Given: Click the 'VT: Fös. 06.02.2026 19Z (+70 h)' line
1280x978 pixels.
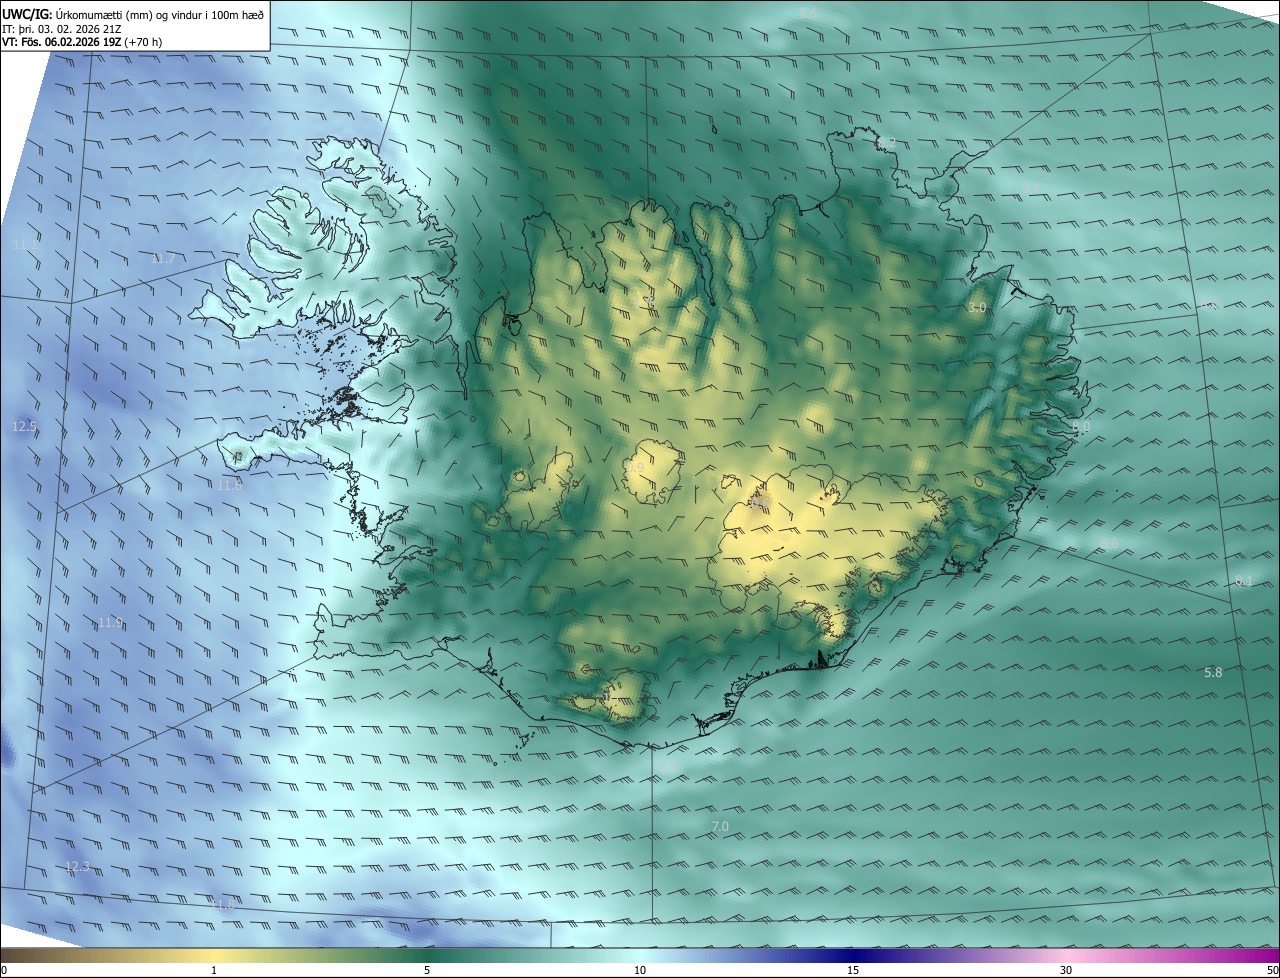Looking at the screenshot, I should [x=83, y=43].
